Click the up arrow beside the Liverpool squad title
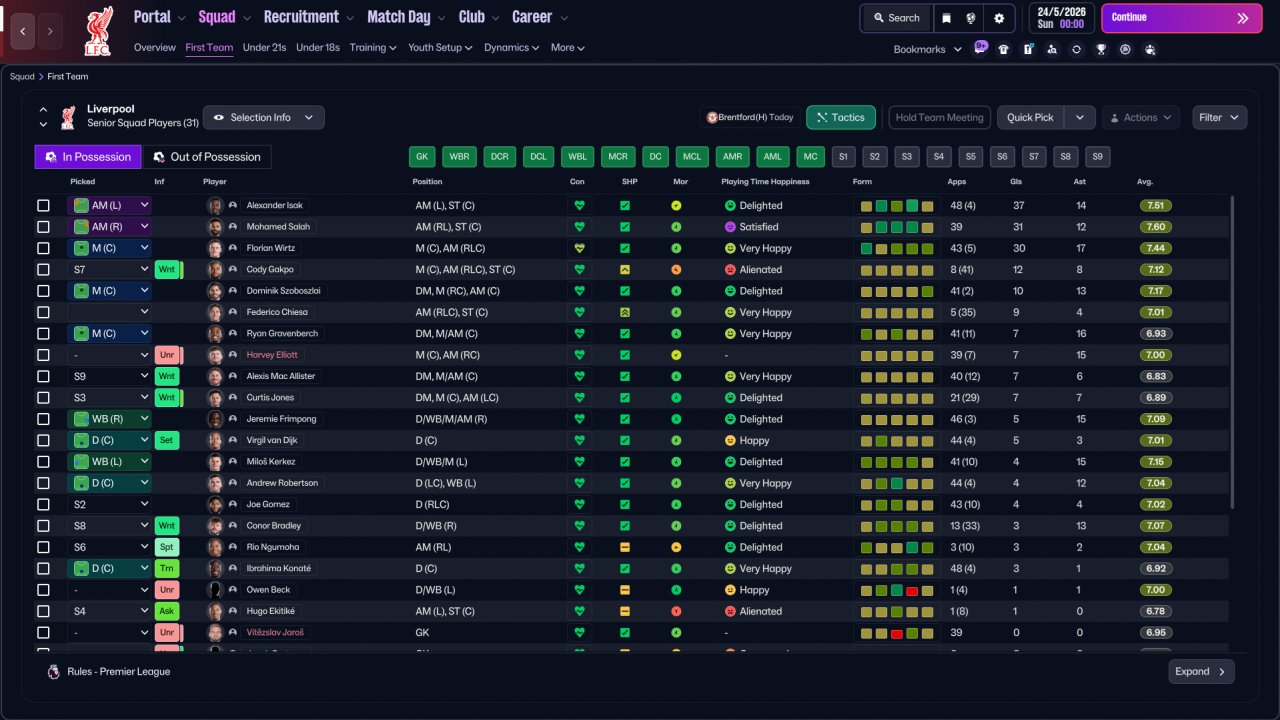 [43, 110]
